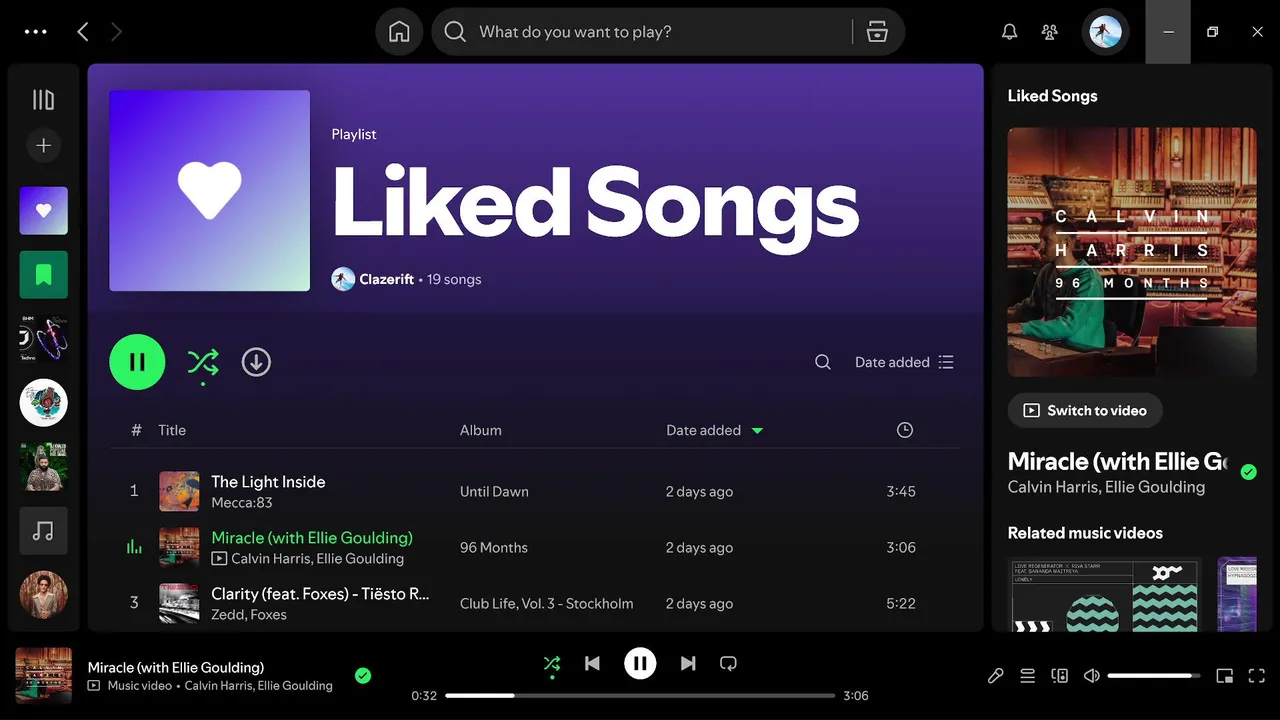Open the '96 Months' album link
The width and height of the screenshot is (1280, 720).
[x=494, y=548]
